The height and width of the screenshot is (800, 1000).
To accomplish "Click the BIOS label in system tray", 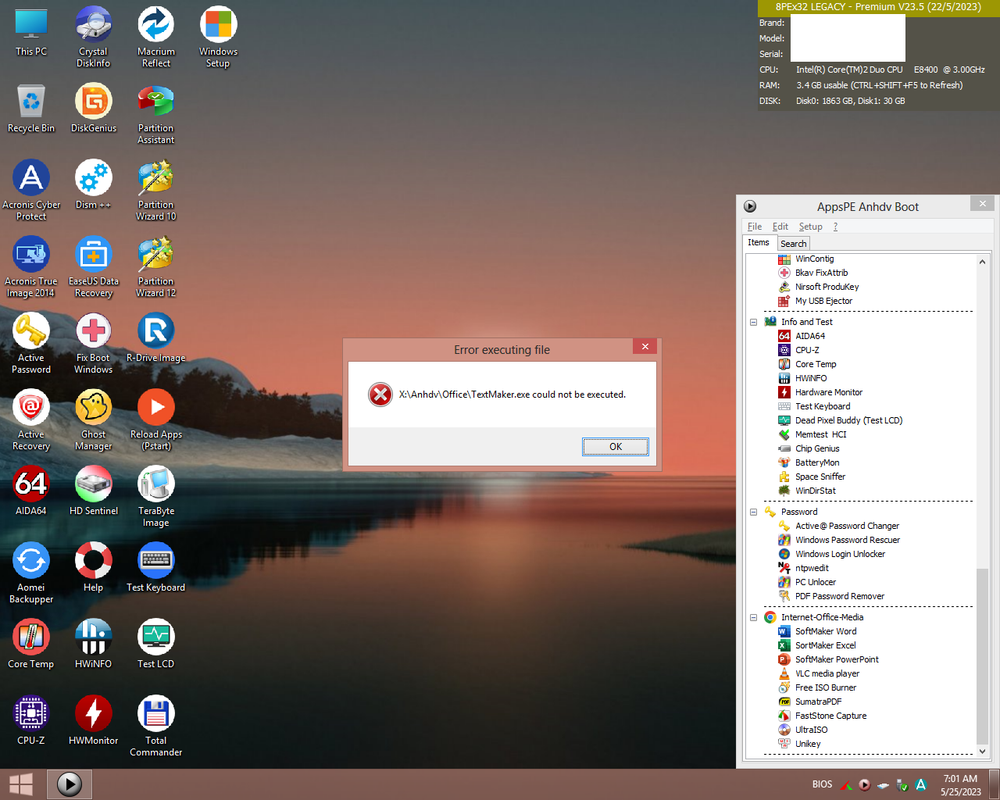I will 822,784.
